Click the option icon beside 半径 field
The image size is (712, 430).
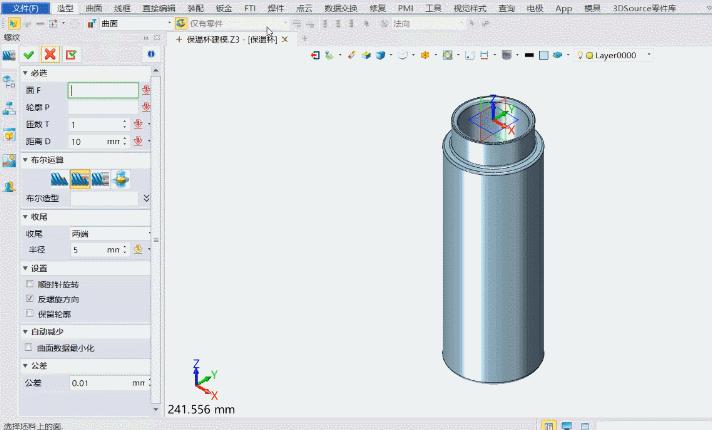(x=138, y=249)
